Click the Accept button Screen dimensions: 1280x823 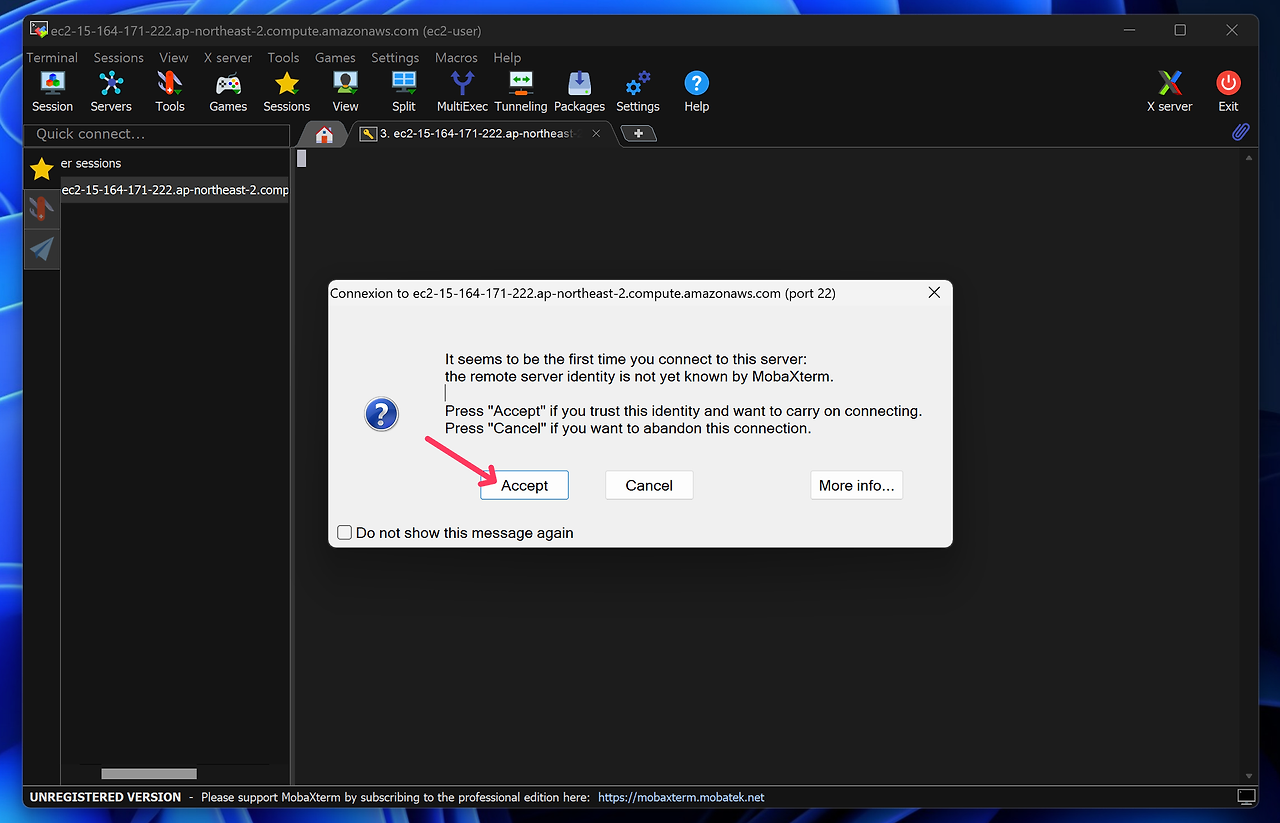click(x=524, y=485)
